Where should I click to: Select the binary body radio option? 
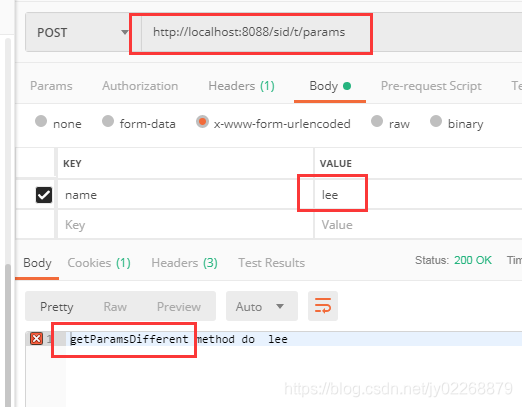436,121
